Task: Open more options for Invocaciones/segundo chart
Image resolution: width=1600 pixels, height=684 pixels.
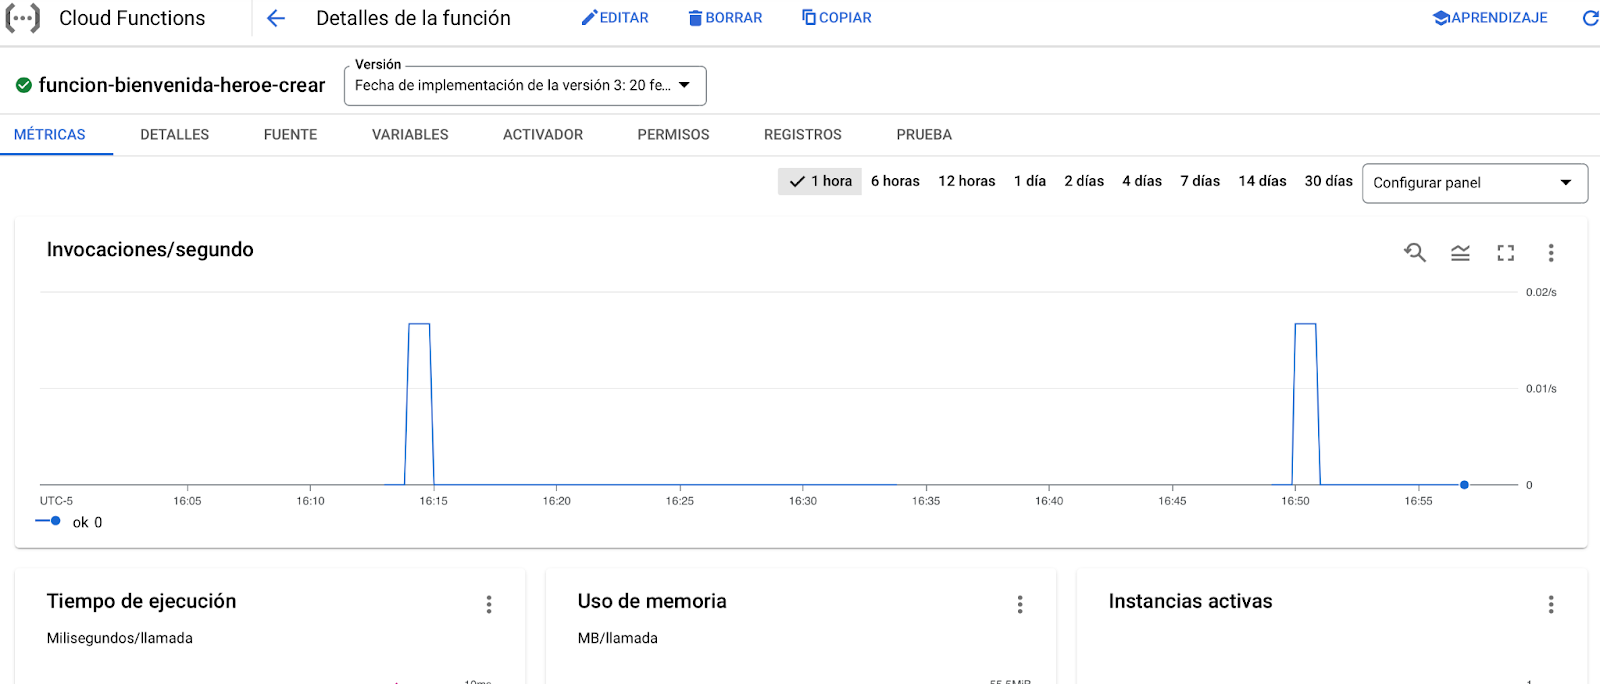Action: 1551,253
